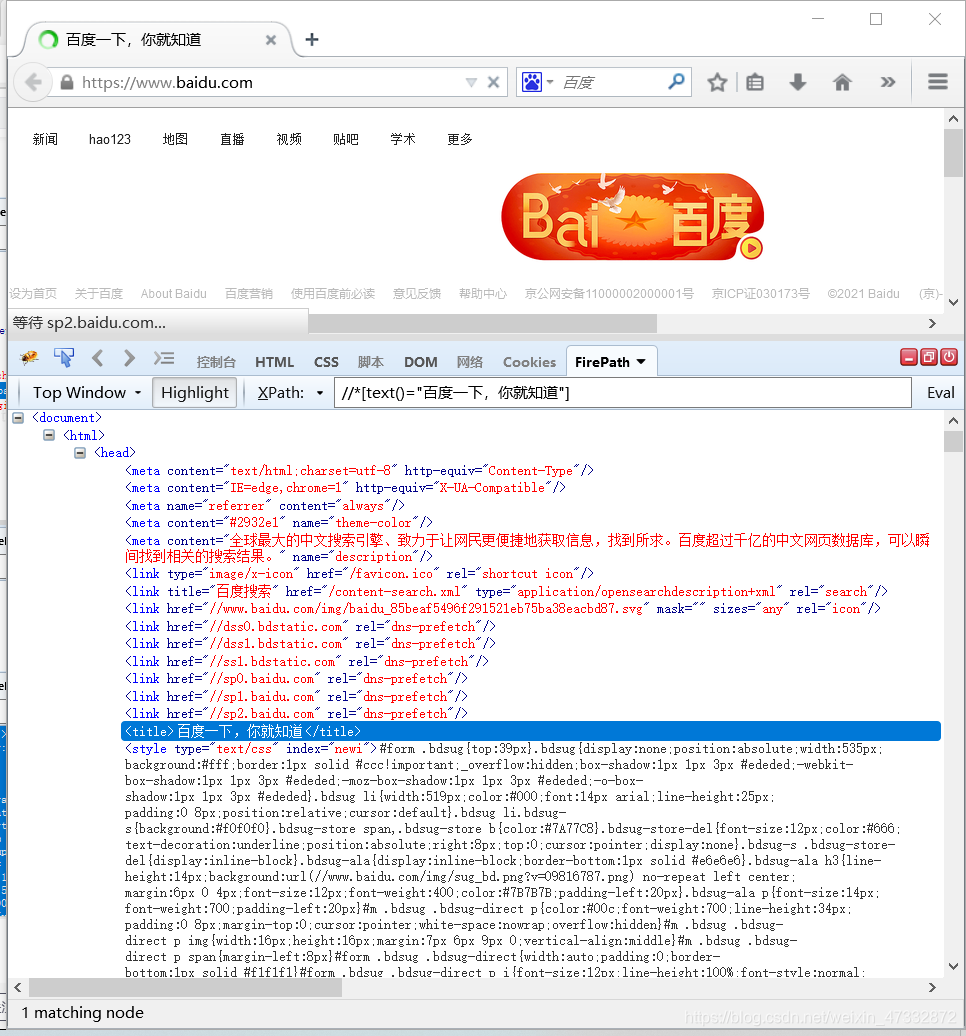Click the About Baidu footer link

tap(173, 294)
